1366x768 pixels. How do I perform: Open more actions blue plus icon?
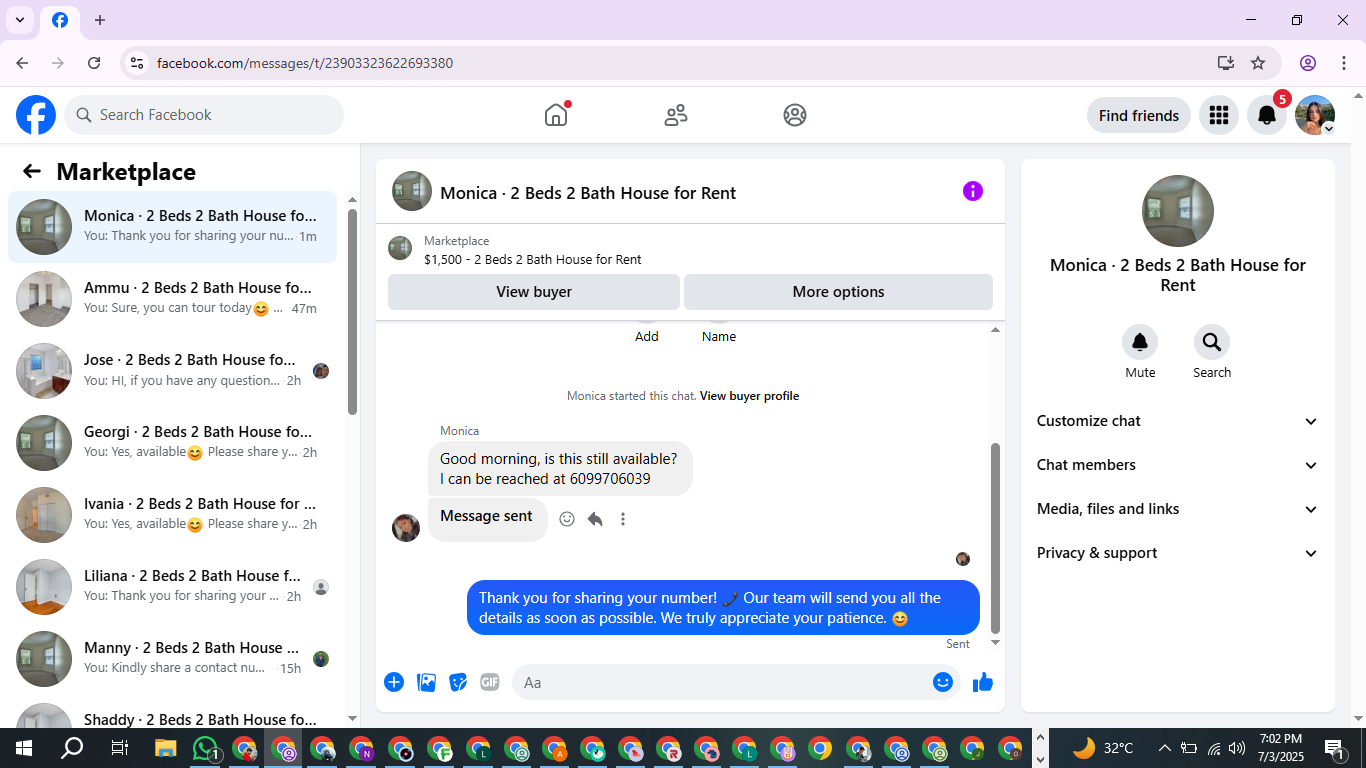[394, 682]
